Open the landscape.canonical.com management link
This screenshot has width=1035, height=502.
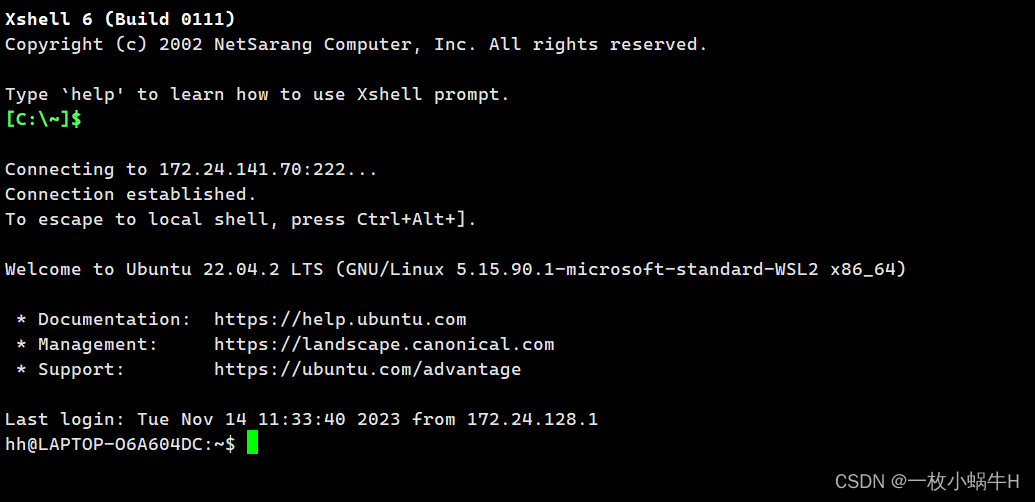click(384, 344)
